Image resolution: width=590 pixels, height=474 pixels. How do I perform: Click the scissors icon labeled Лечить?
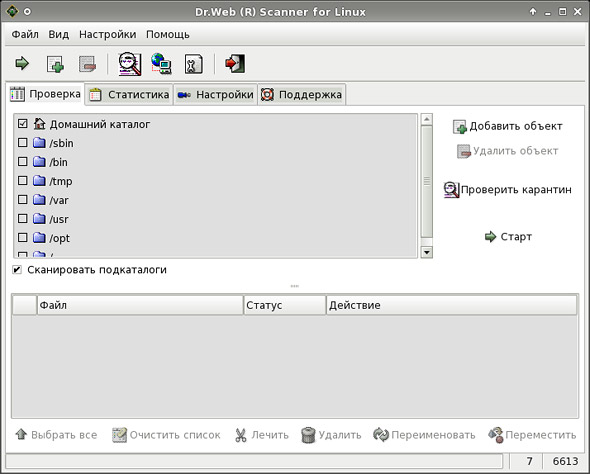point(240,435)
